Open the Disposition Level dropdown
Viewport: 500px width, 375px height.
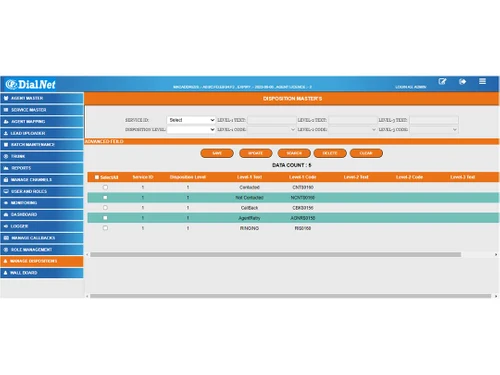pyautogui.click(x=191, y=129)
